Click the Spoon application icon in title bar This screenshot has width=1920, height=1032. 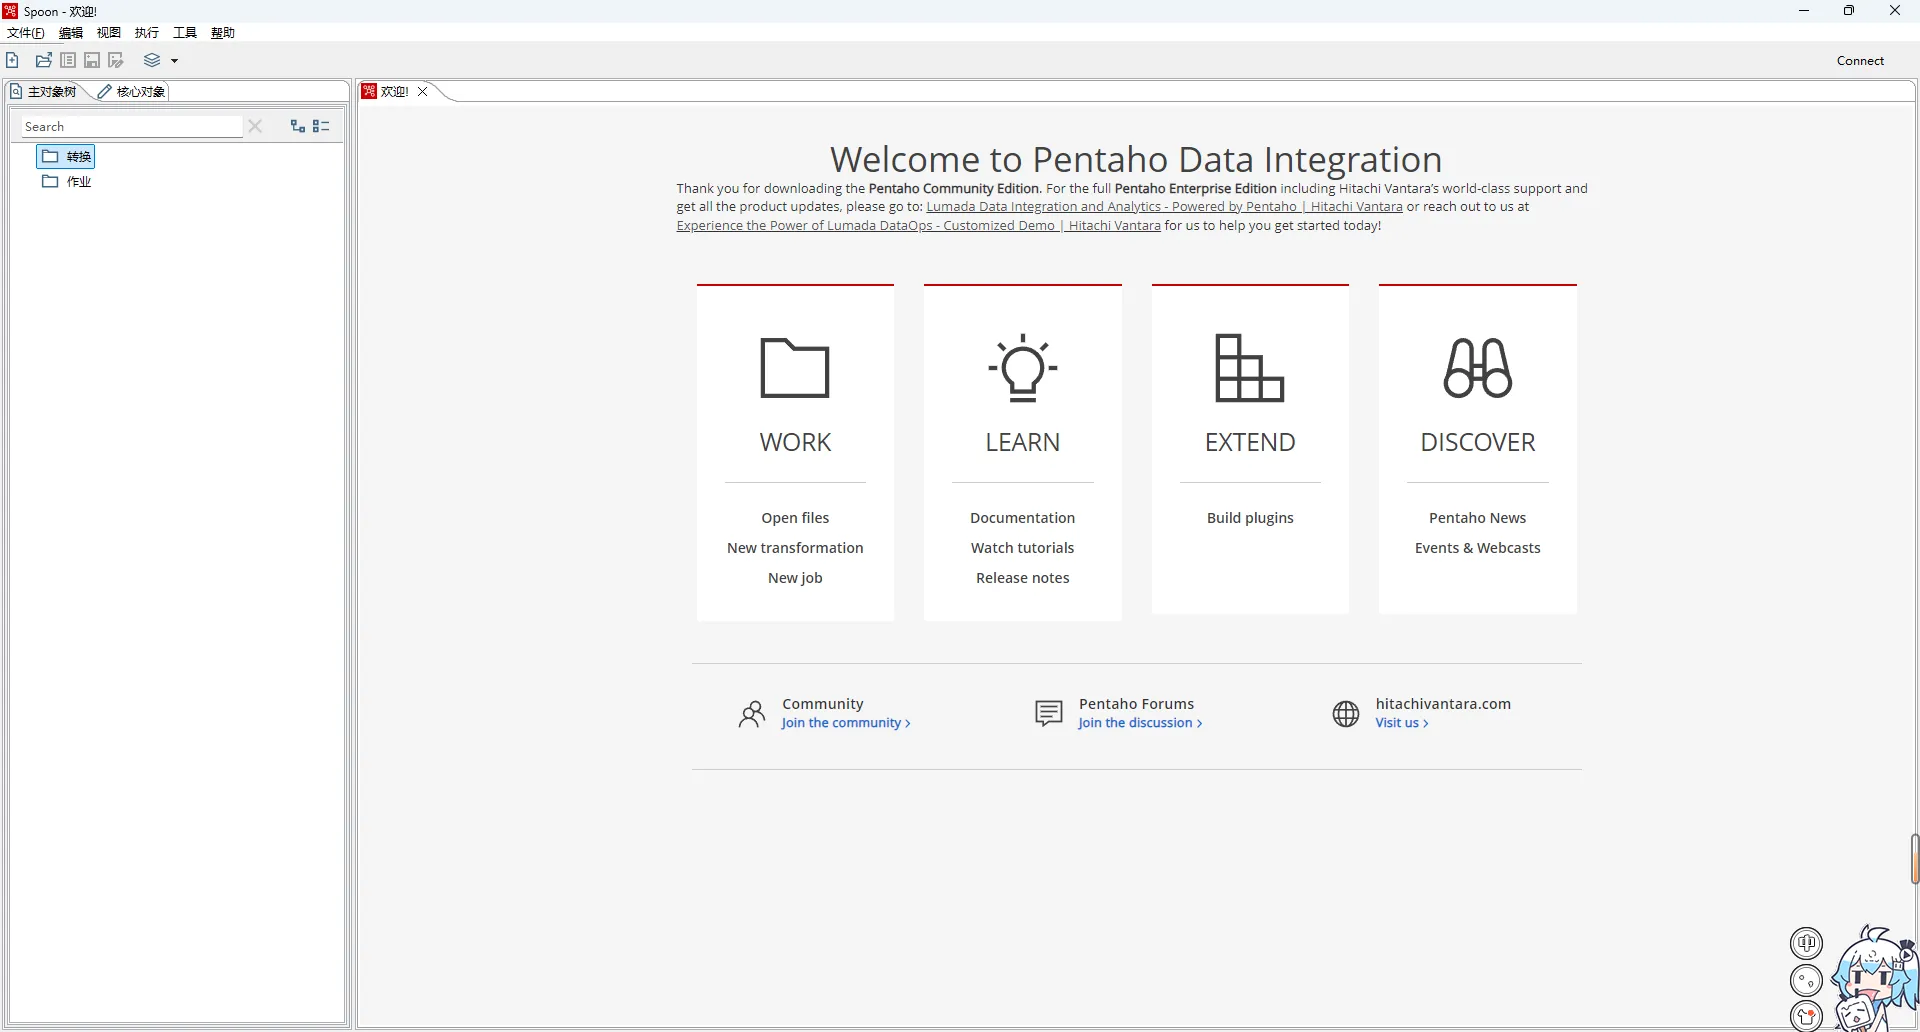point(11,11)
